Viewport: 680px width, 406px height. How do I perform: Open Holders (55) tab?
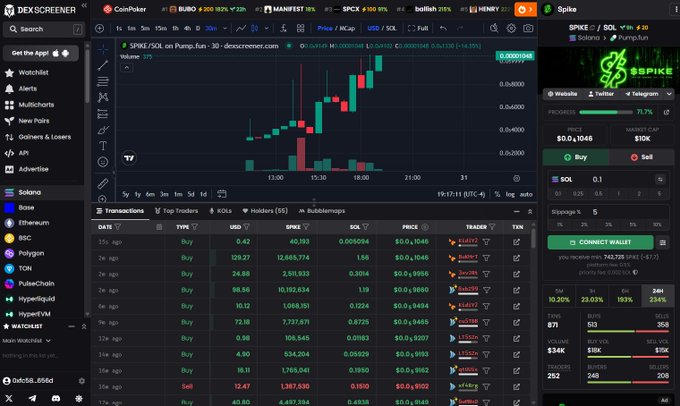265,211
